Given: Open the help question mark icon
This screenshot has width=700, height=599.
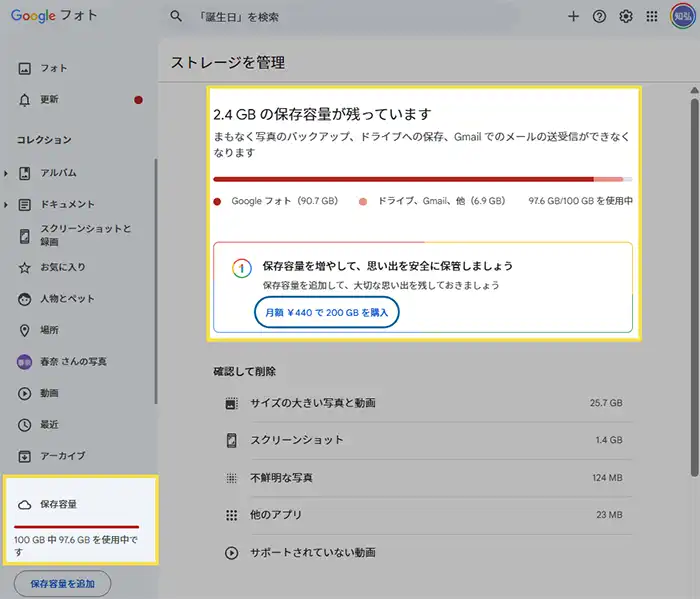Looking at the screenshot, I should pos(599,17).
